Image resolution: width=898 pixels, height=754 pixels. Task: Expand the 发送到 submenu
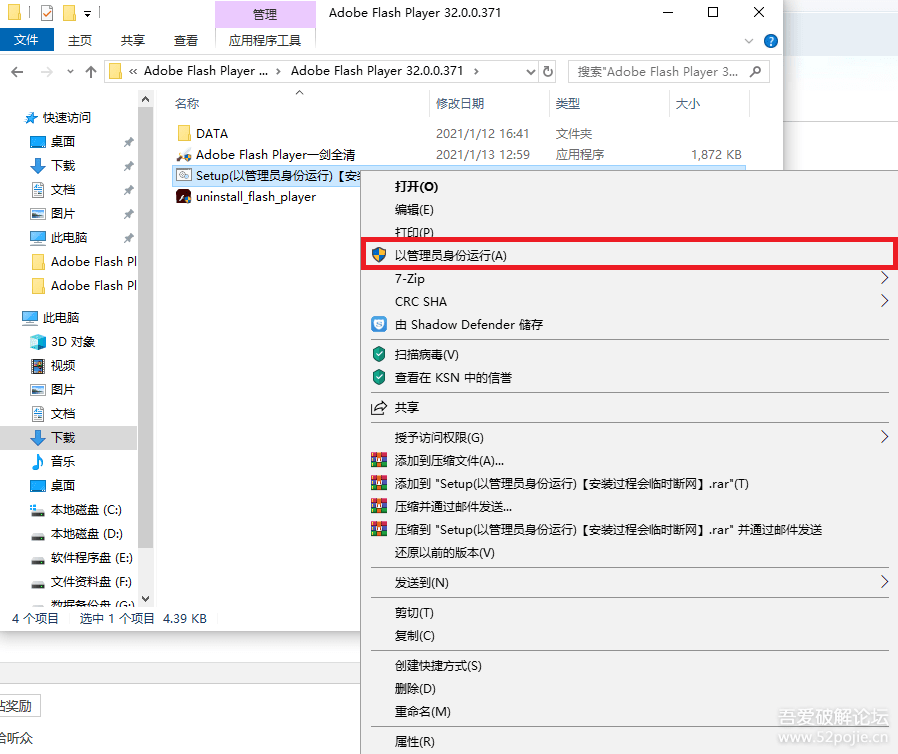click(x=884, y=582)
